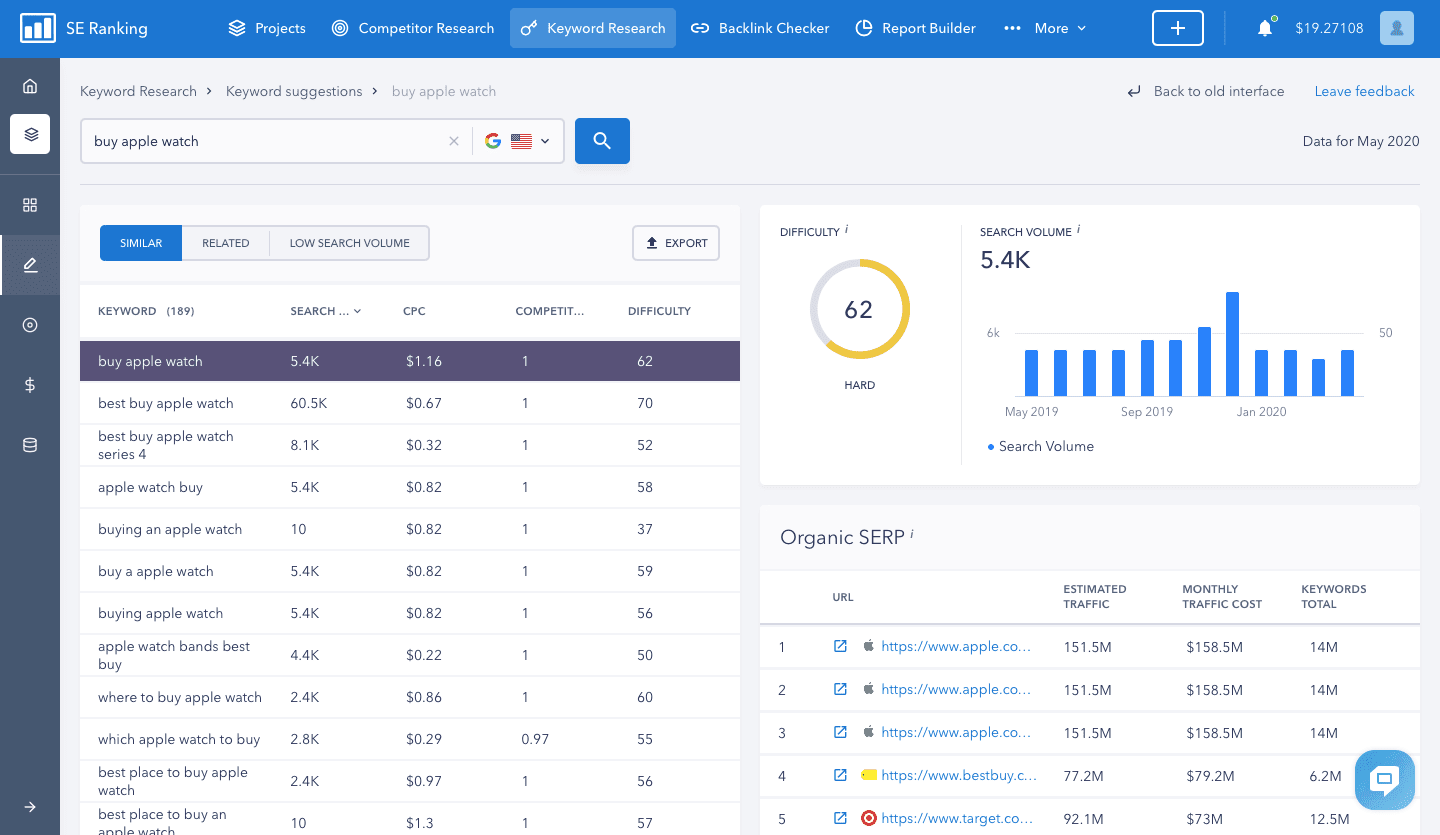Open Keyword Research in top navigation
This screenshot has height=835, width=1440.
(x=593, y=28)
